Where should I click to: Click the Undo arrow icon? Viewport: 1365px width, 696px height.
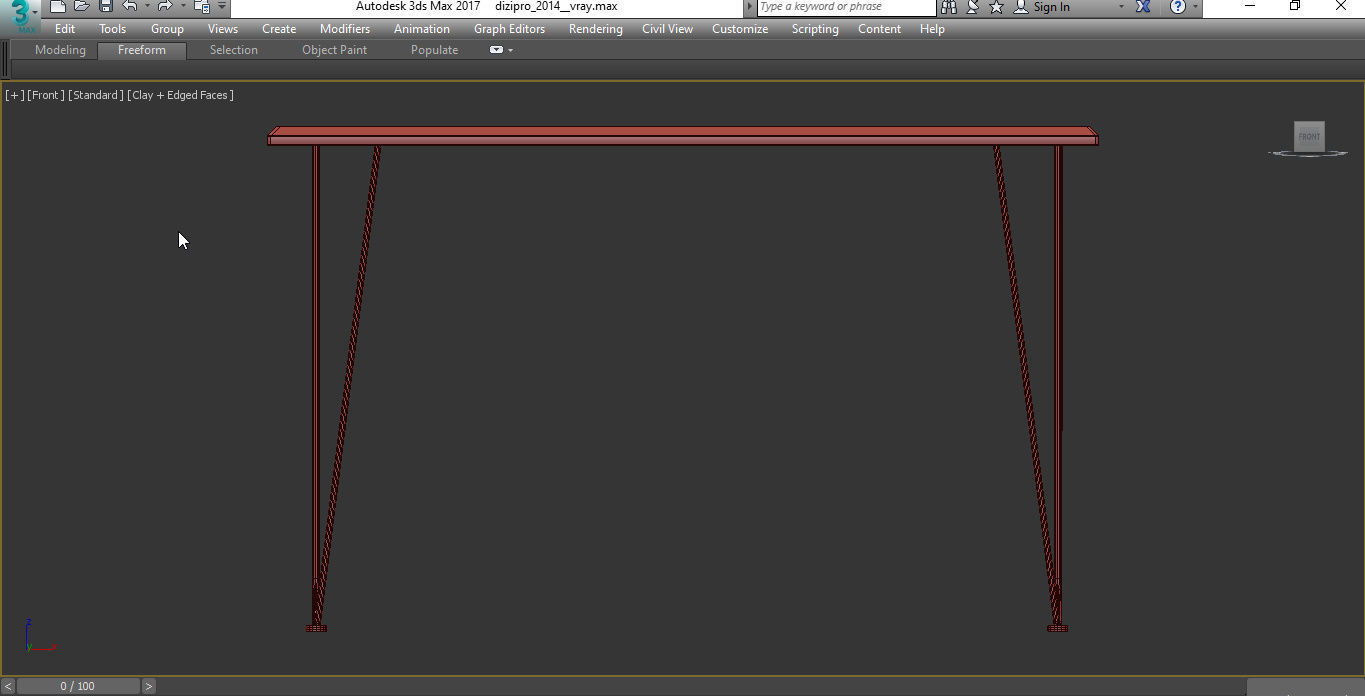pos(130,7)
